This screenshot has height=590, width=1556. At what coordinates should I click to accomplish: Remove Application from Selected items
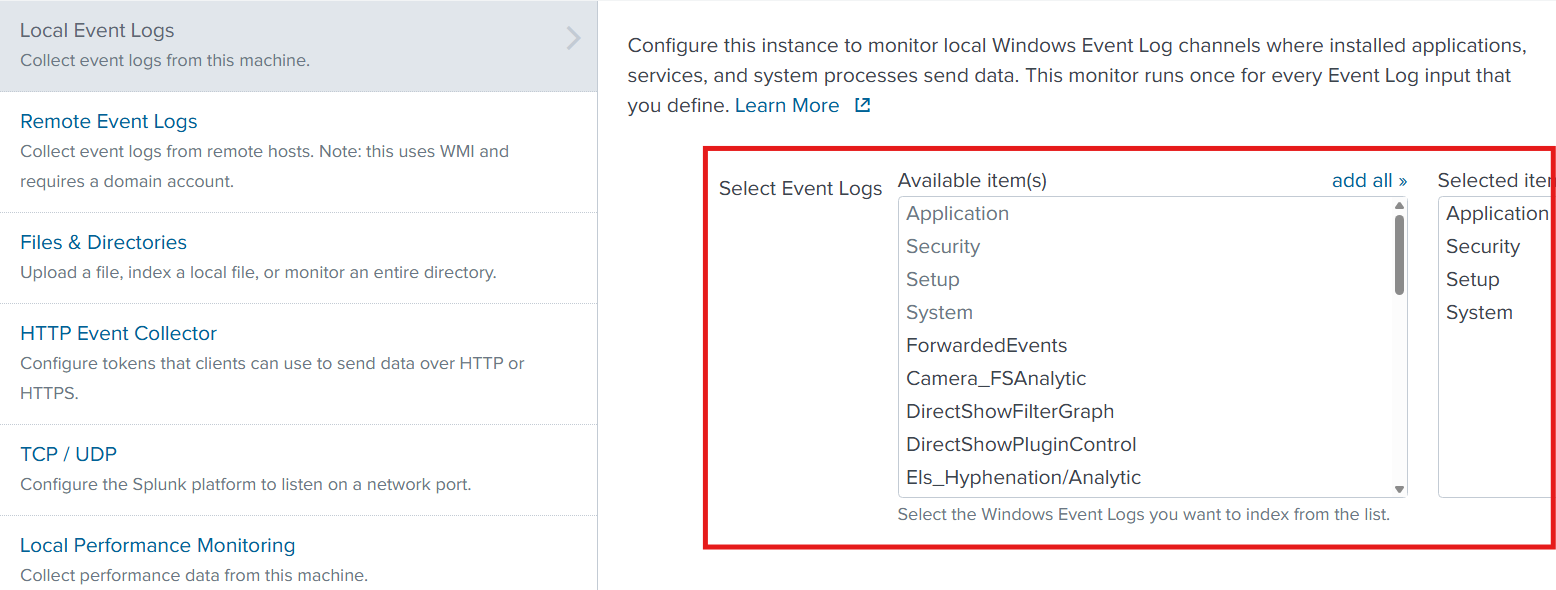click(1496, 213)
